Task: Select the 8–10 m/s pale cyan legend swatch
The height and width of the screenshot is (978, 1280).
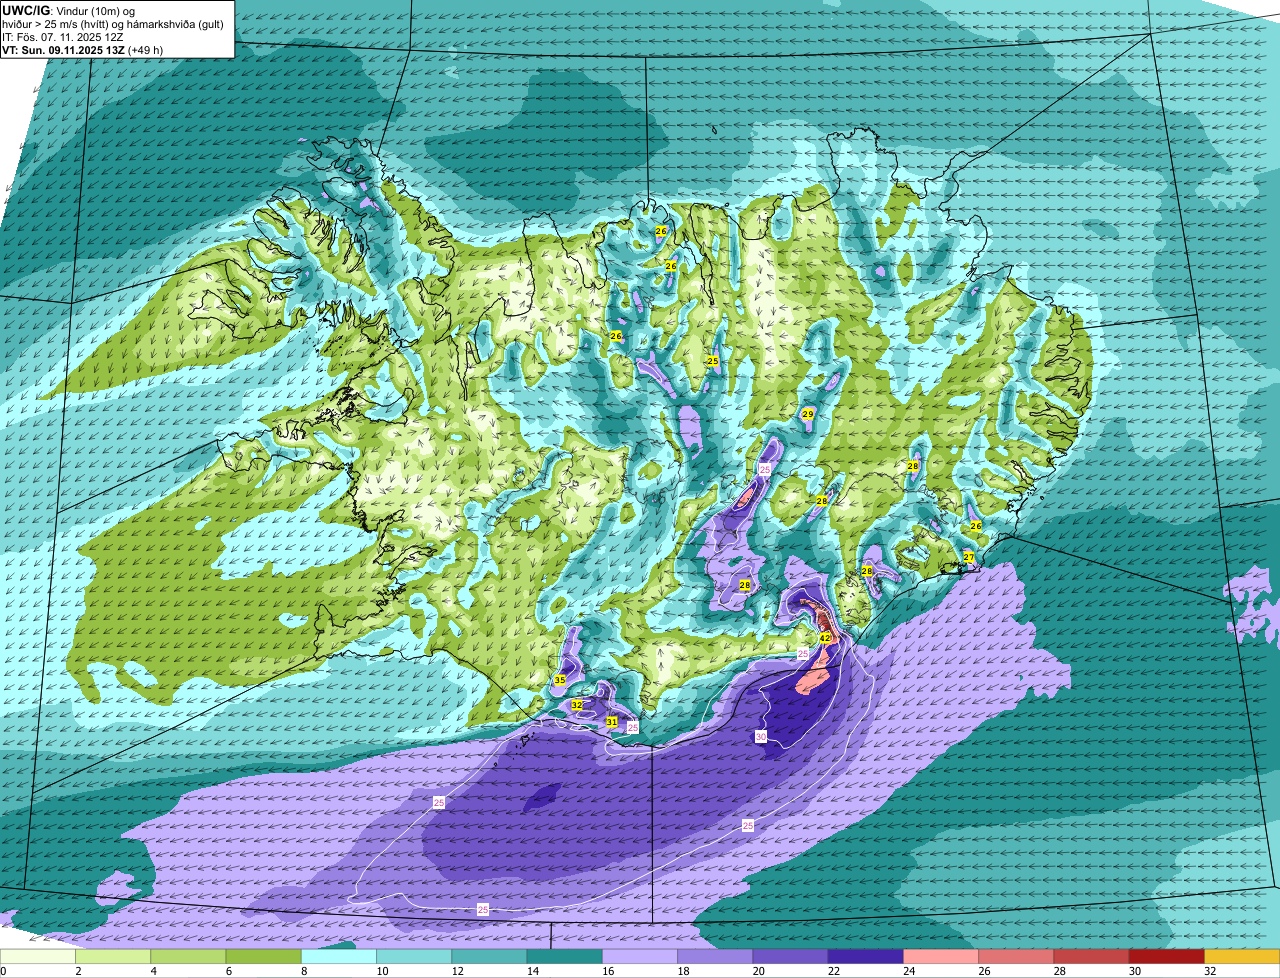Action: click(339, 956)
